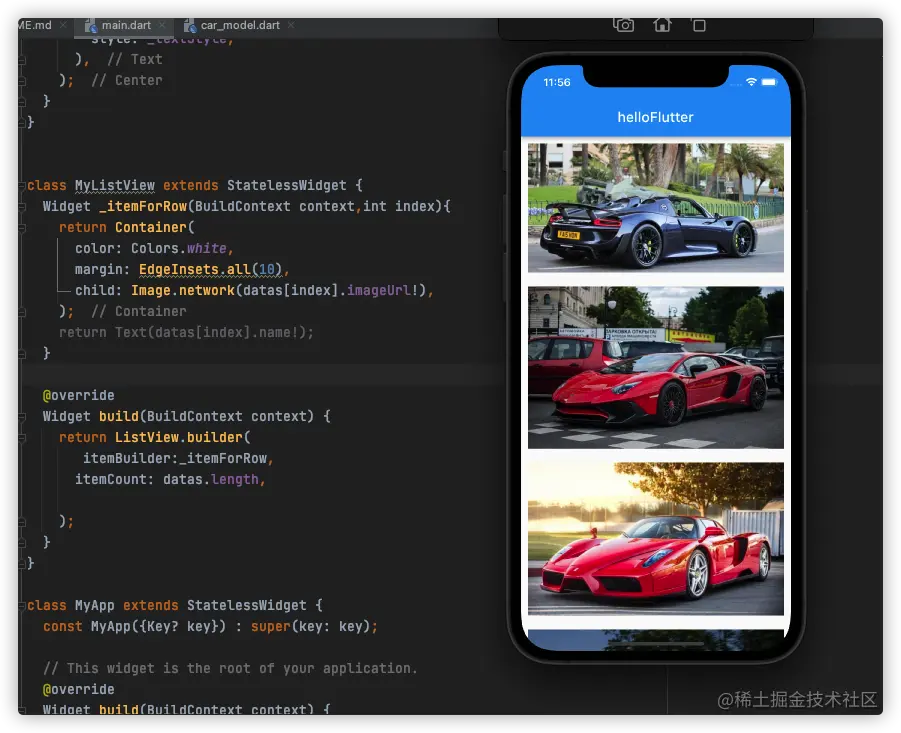The image size is (901, 733).
Task: Click Image.network in the child line
Action: click(x=183, y=291)
